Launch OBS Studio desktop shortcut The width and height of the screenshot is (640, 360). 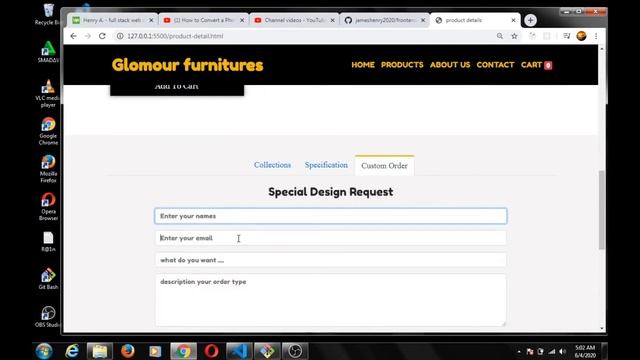pos(48,317)
